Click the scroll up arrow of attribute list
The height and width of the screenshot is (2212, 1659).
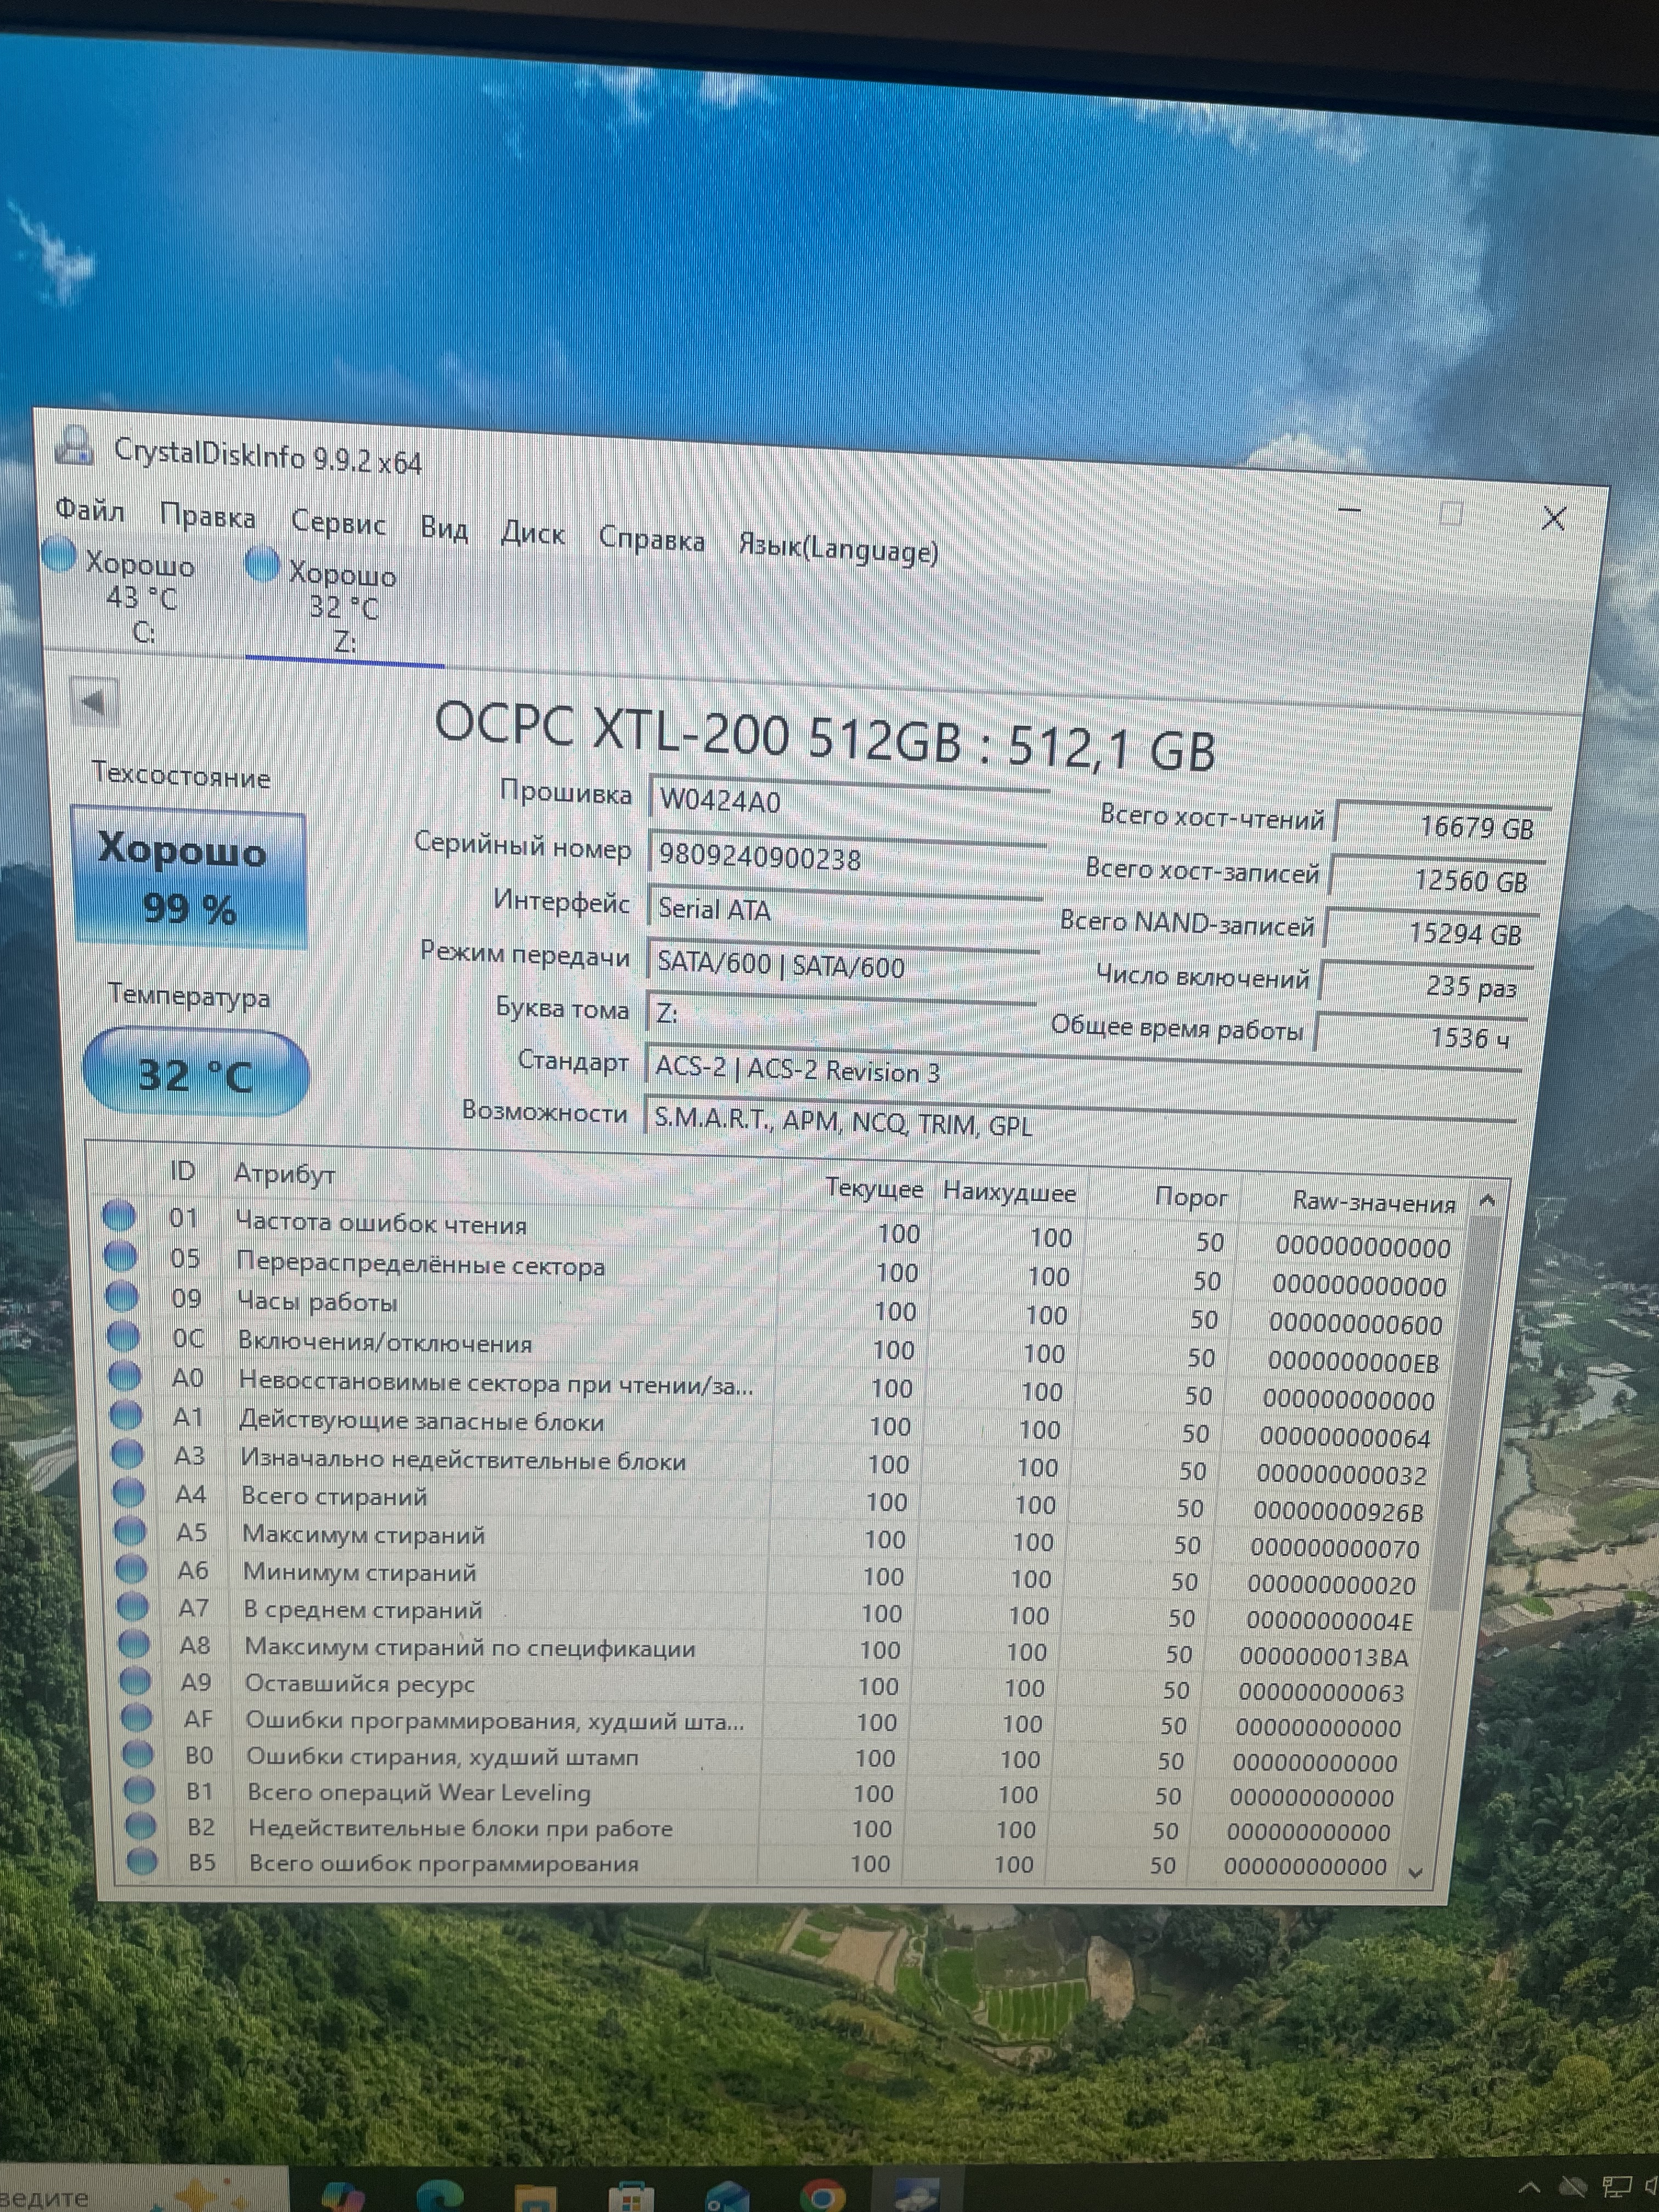(x=1487, y=1200)
